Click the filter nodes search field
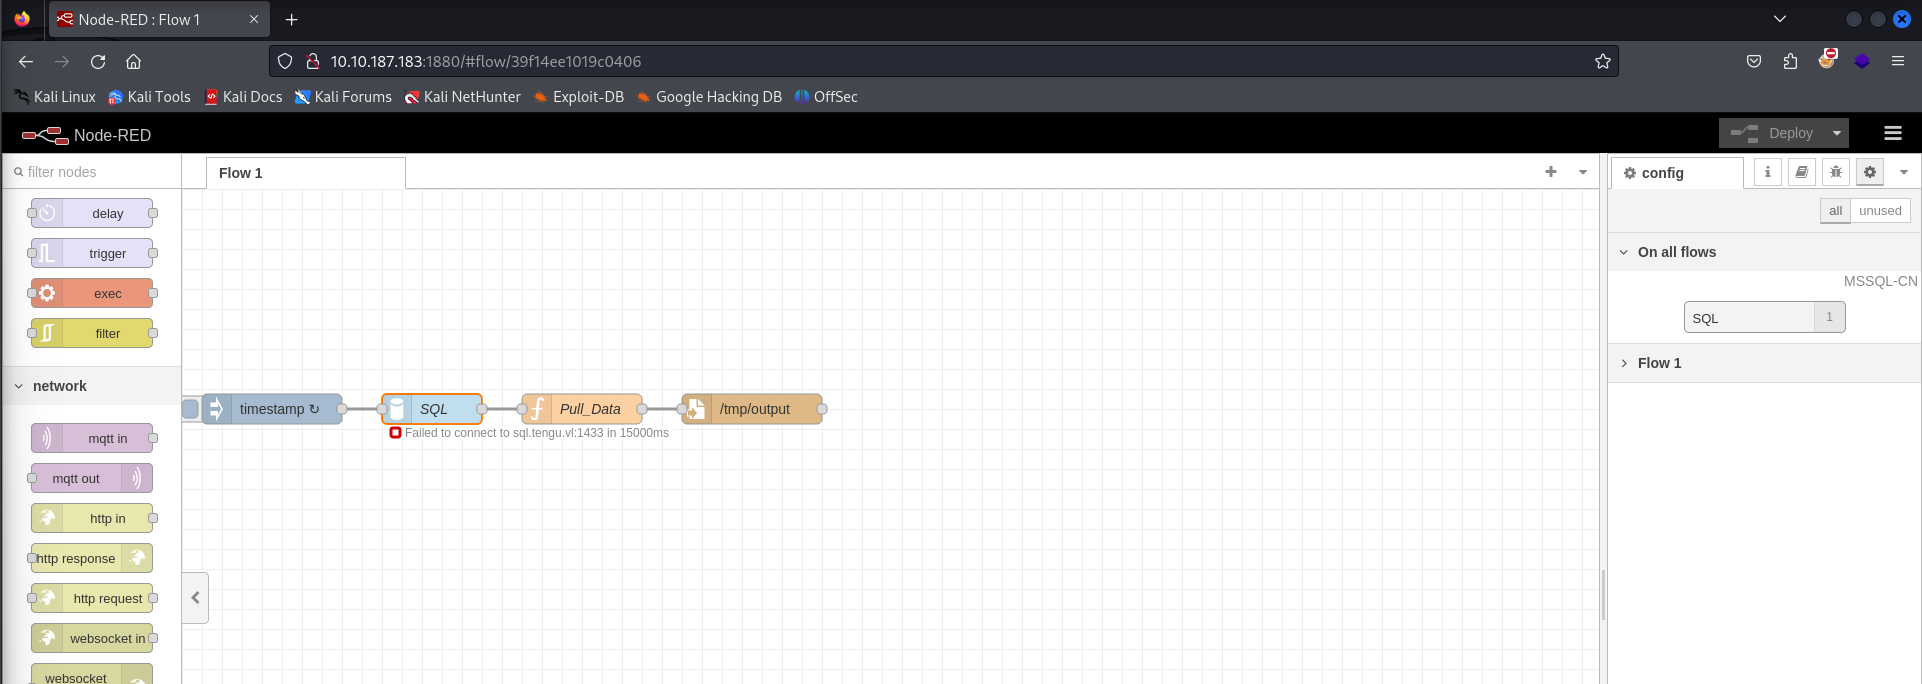 click(x=92, y=172)
